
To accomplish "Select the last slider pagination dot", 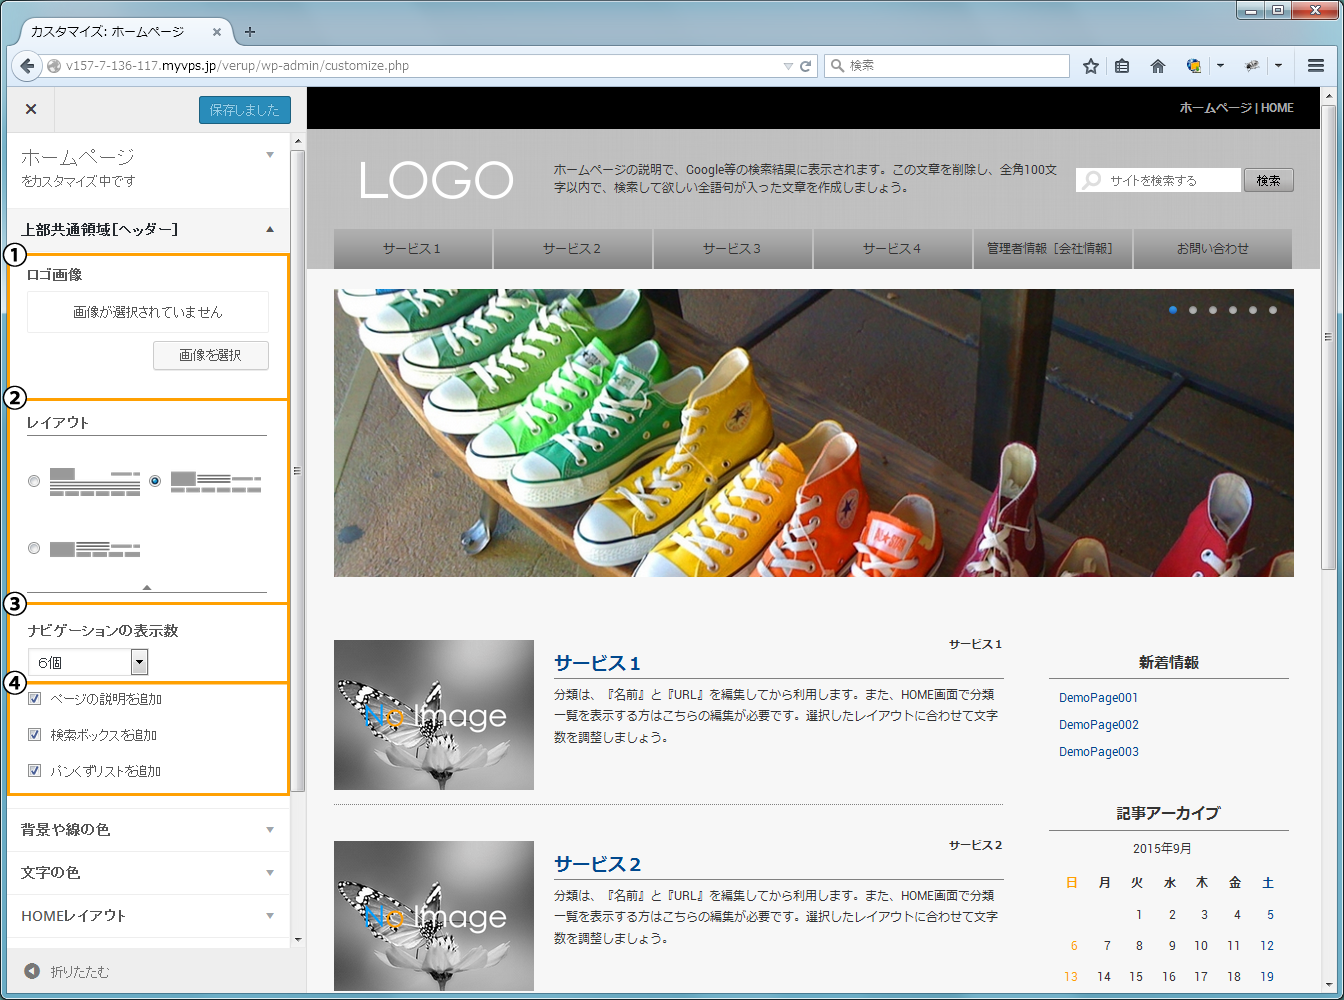I will [1273, 310].
